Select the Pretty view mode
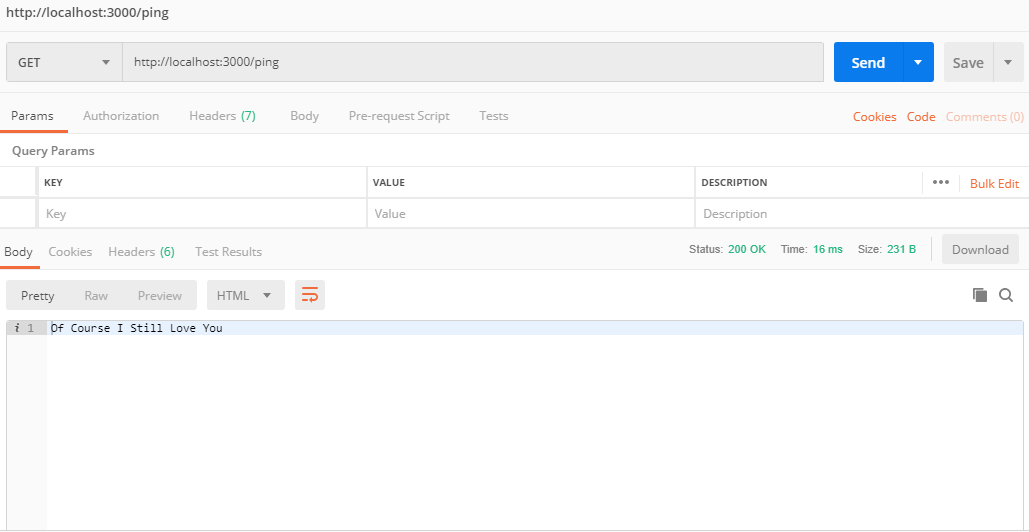This screenshot has height=532, width=1029. tap(37, 295)
